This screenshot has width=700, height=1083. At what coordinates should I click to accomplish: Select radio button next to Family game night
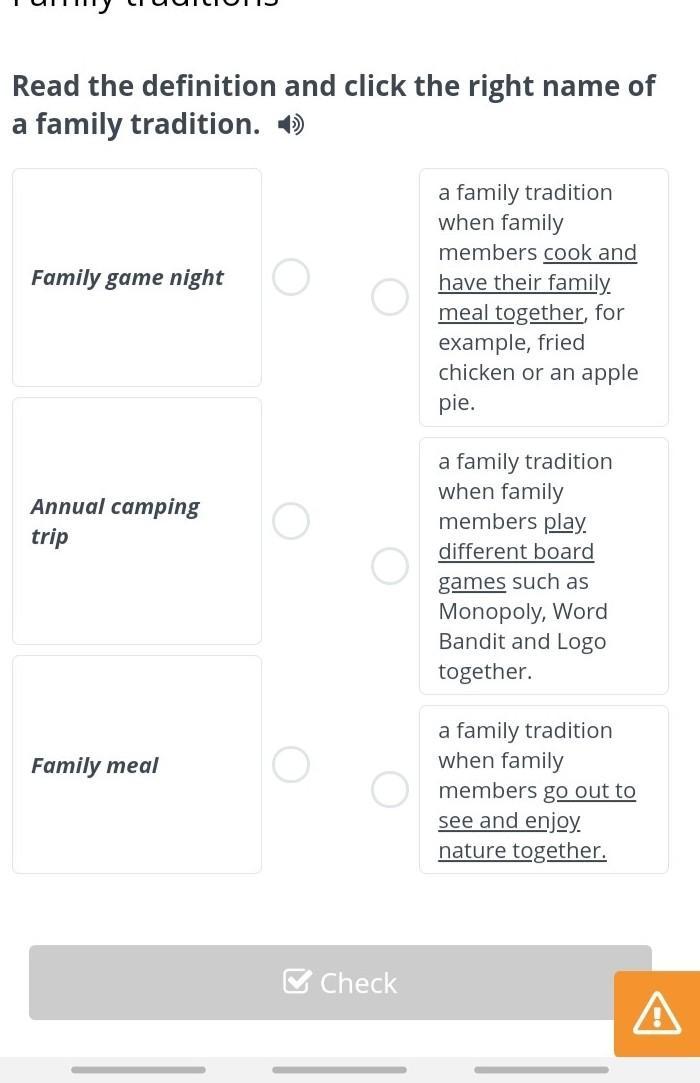point(291,277)
